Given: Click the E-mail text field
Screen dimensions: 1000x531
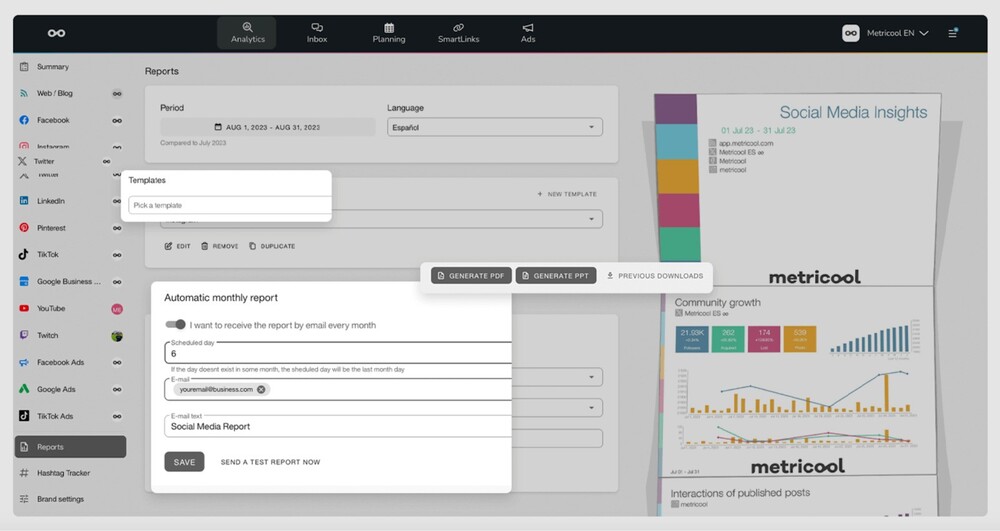Looking at the screenshot, I should [338, 426].
